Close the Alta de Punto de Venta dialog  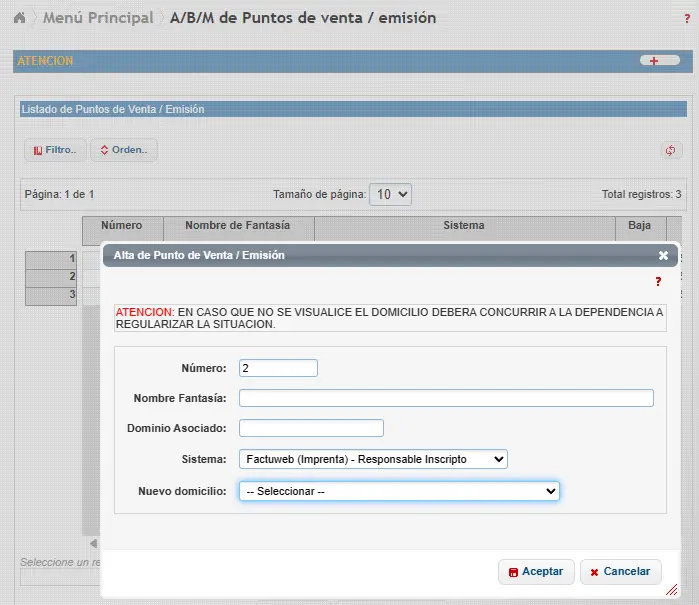click(x=663, y=255)
